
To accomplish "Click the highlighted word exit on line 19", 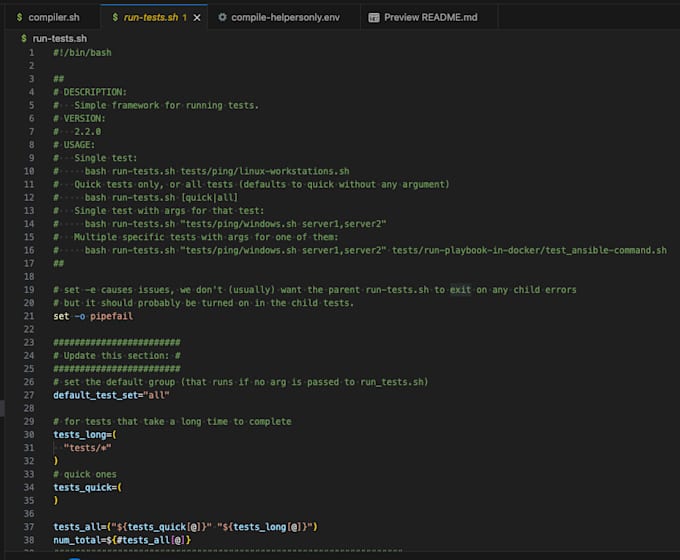I will [460, 290].
